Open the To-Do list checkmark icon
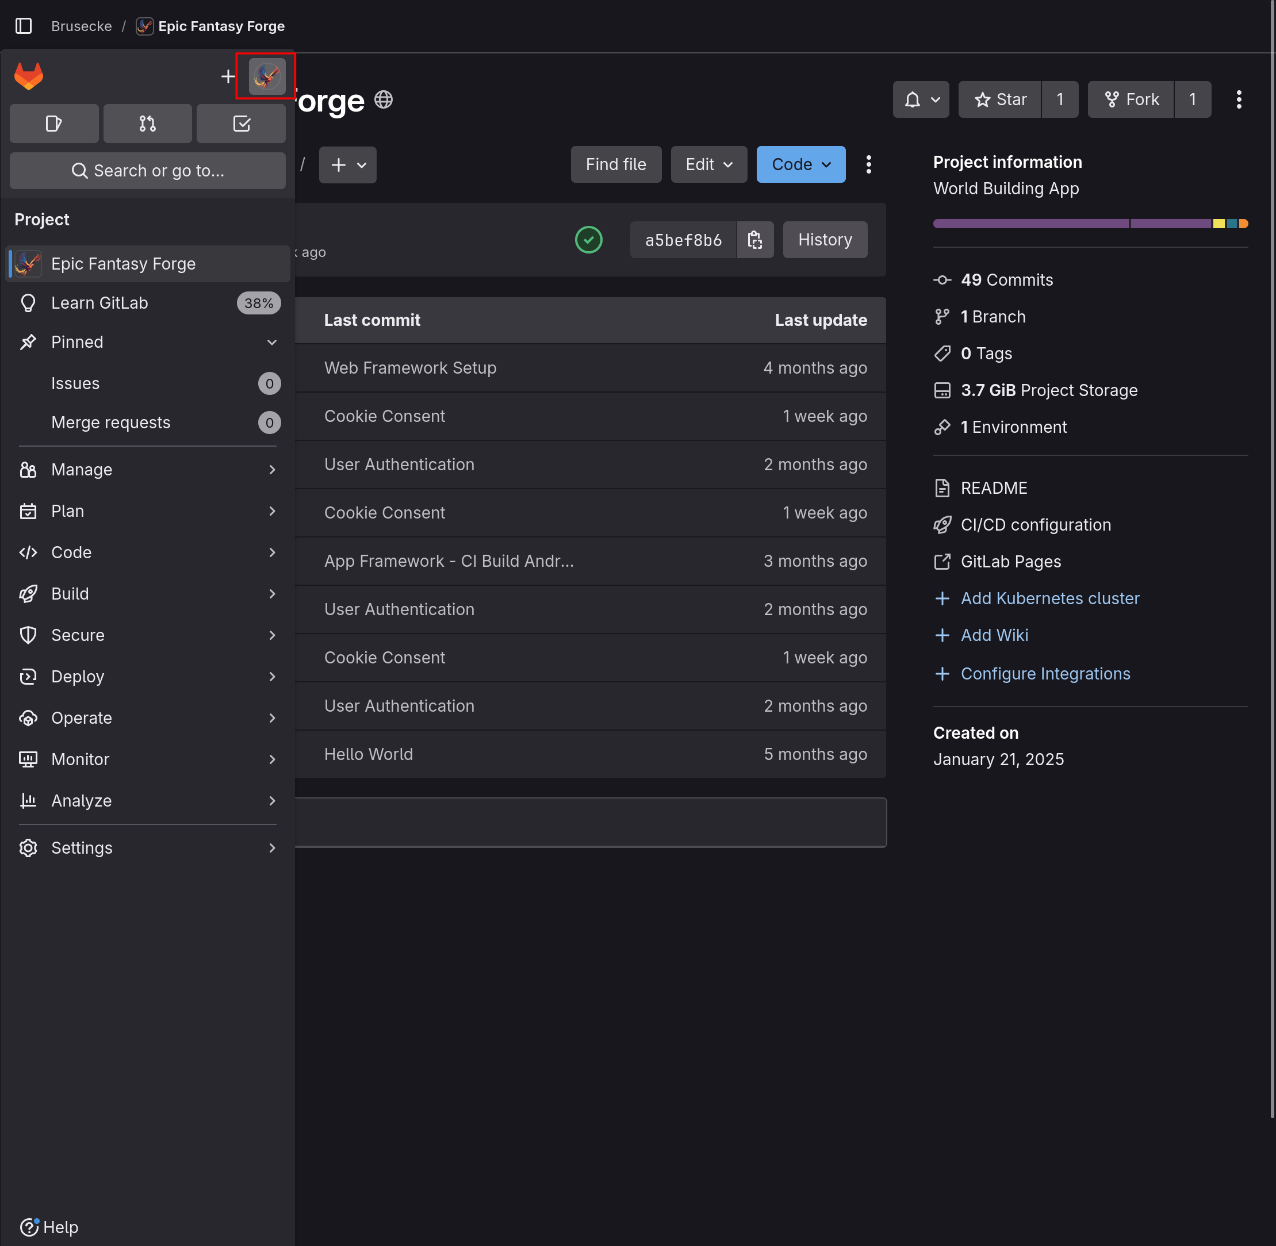Image resolution: width=1276 pixels, height=1246 pixels. (241, 123)
